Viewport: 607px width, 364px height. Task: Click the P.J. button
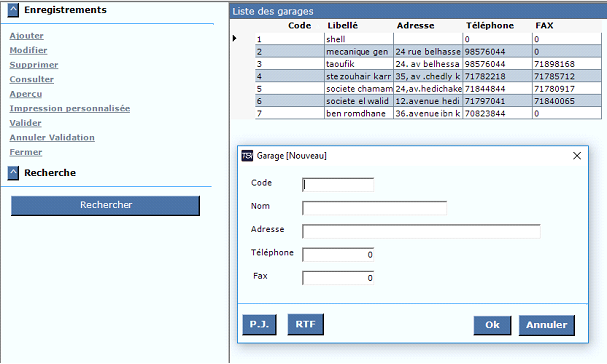coord(259,325)
